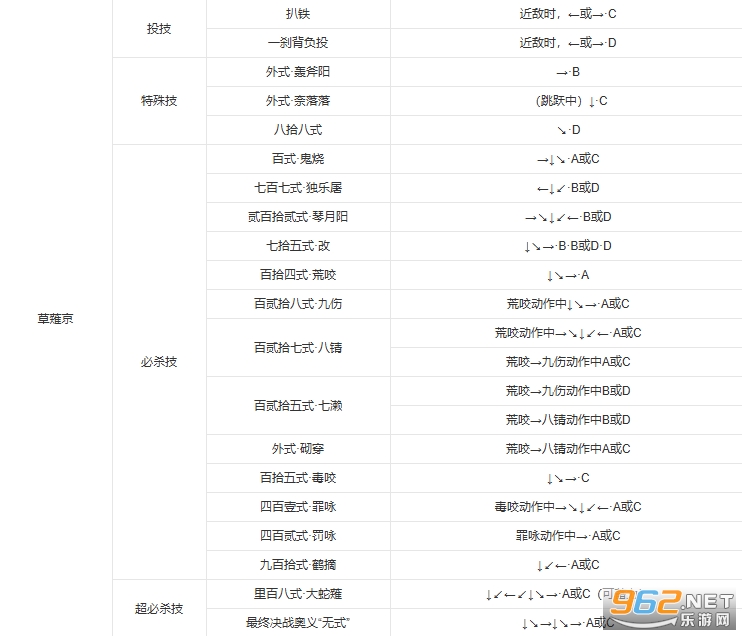Click the command 近敌时，←或→·C
Viewport: 742px width, 636px height.
(x=568, y=14)
